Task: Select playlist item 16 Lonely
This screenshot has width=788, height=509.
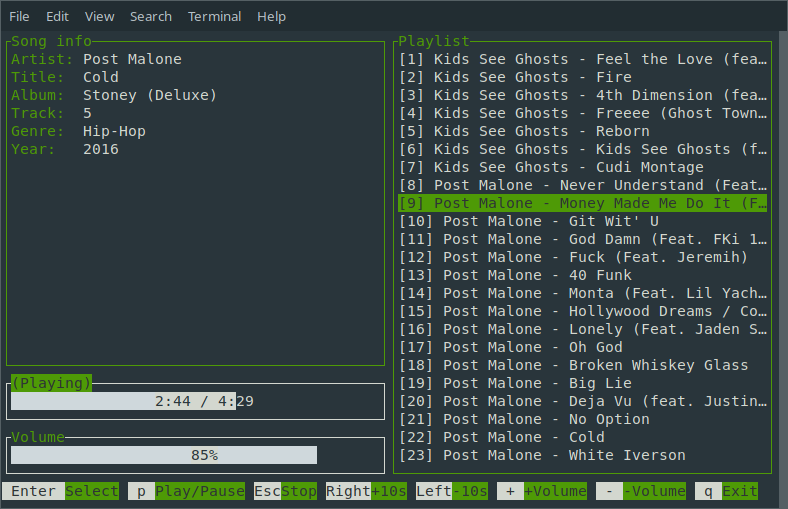Action: pos(583,330)
